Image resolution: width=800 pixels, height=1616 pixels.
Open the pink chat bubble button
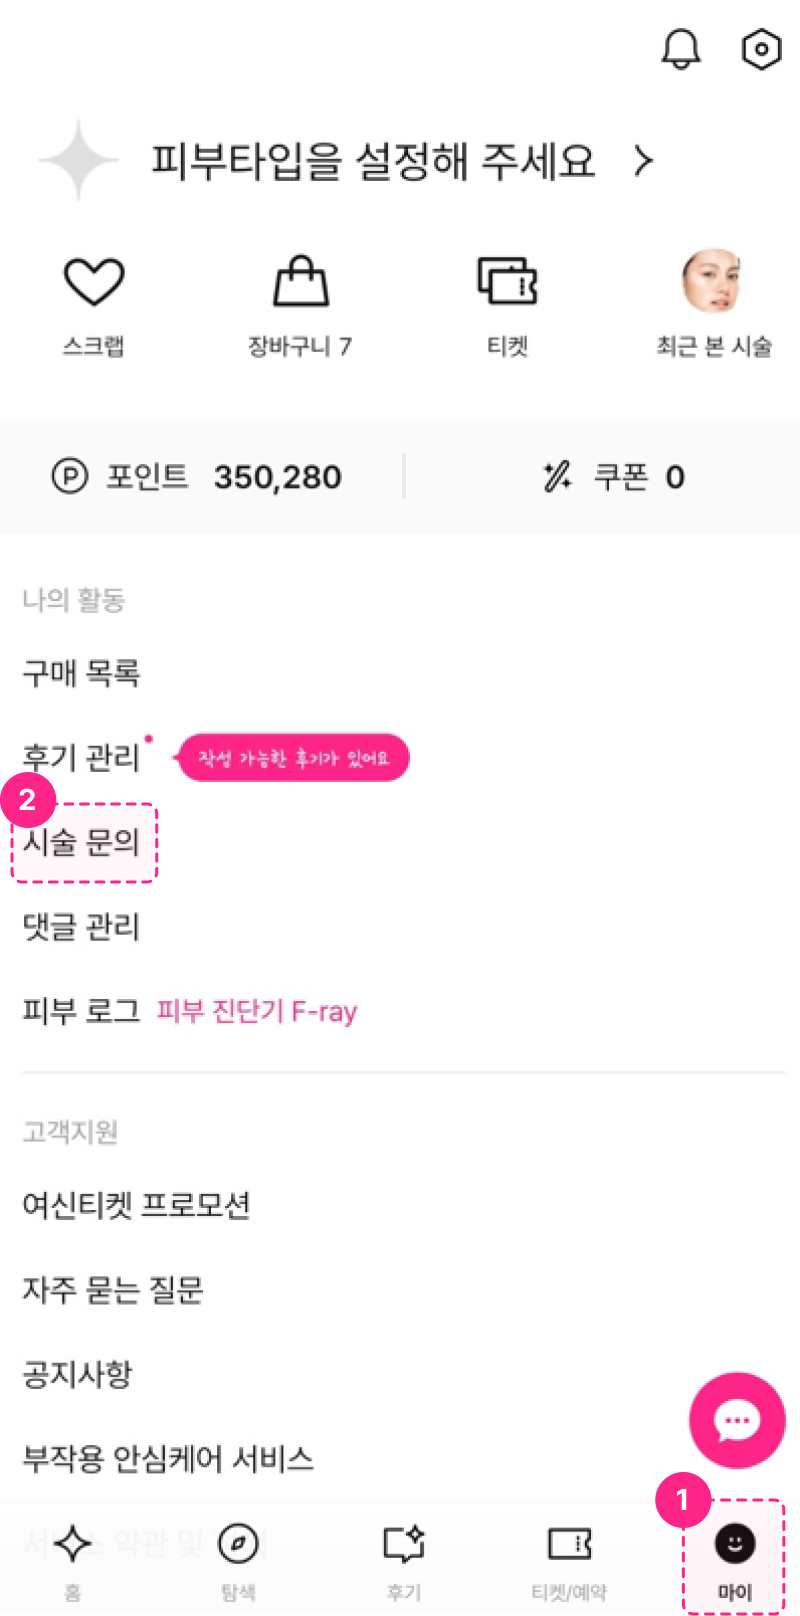[737, 1420]
